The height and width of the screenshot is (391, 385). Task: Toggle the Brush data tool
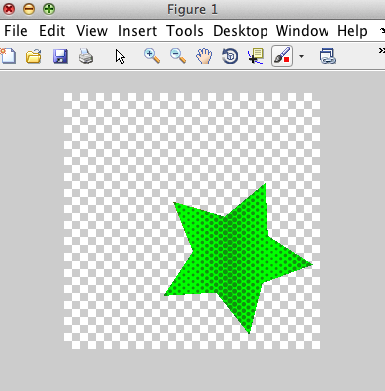(x=282, y=56)
